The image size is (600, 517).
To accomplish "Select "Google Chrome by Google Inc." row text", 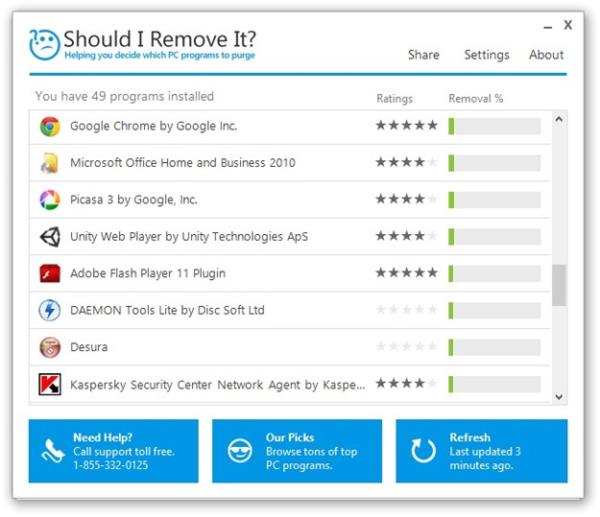I will point(154,126).
